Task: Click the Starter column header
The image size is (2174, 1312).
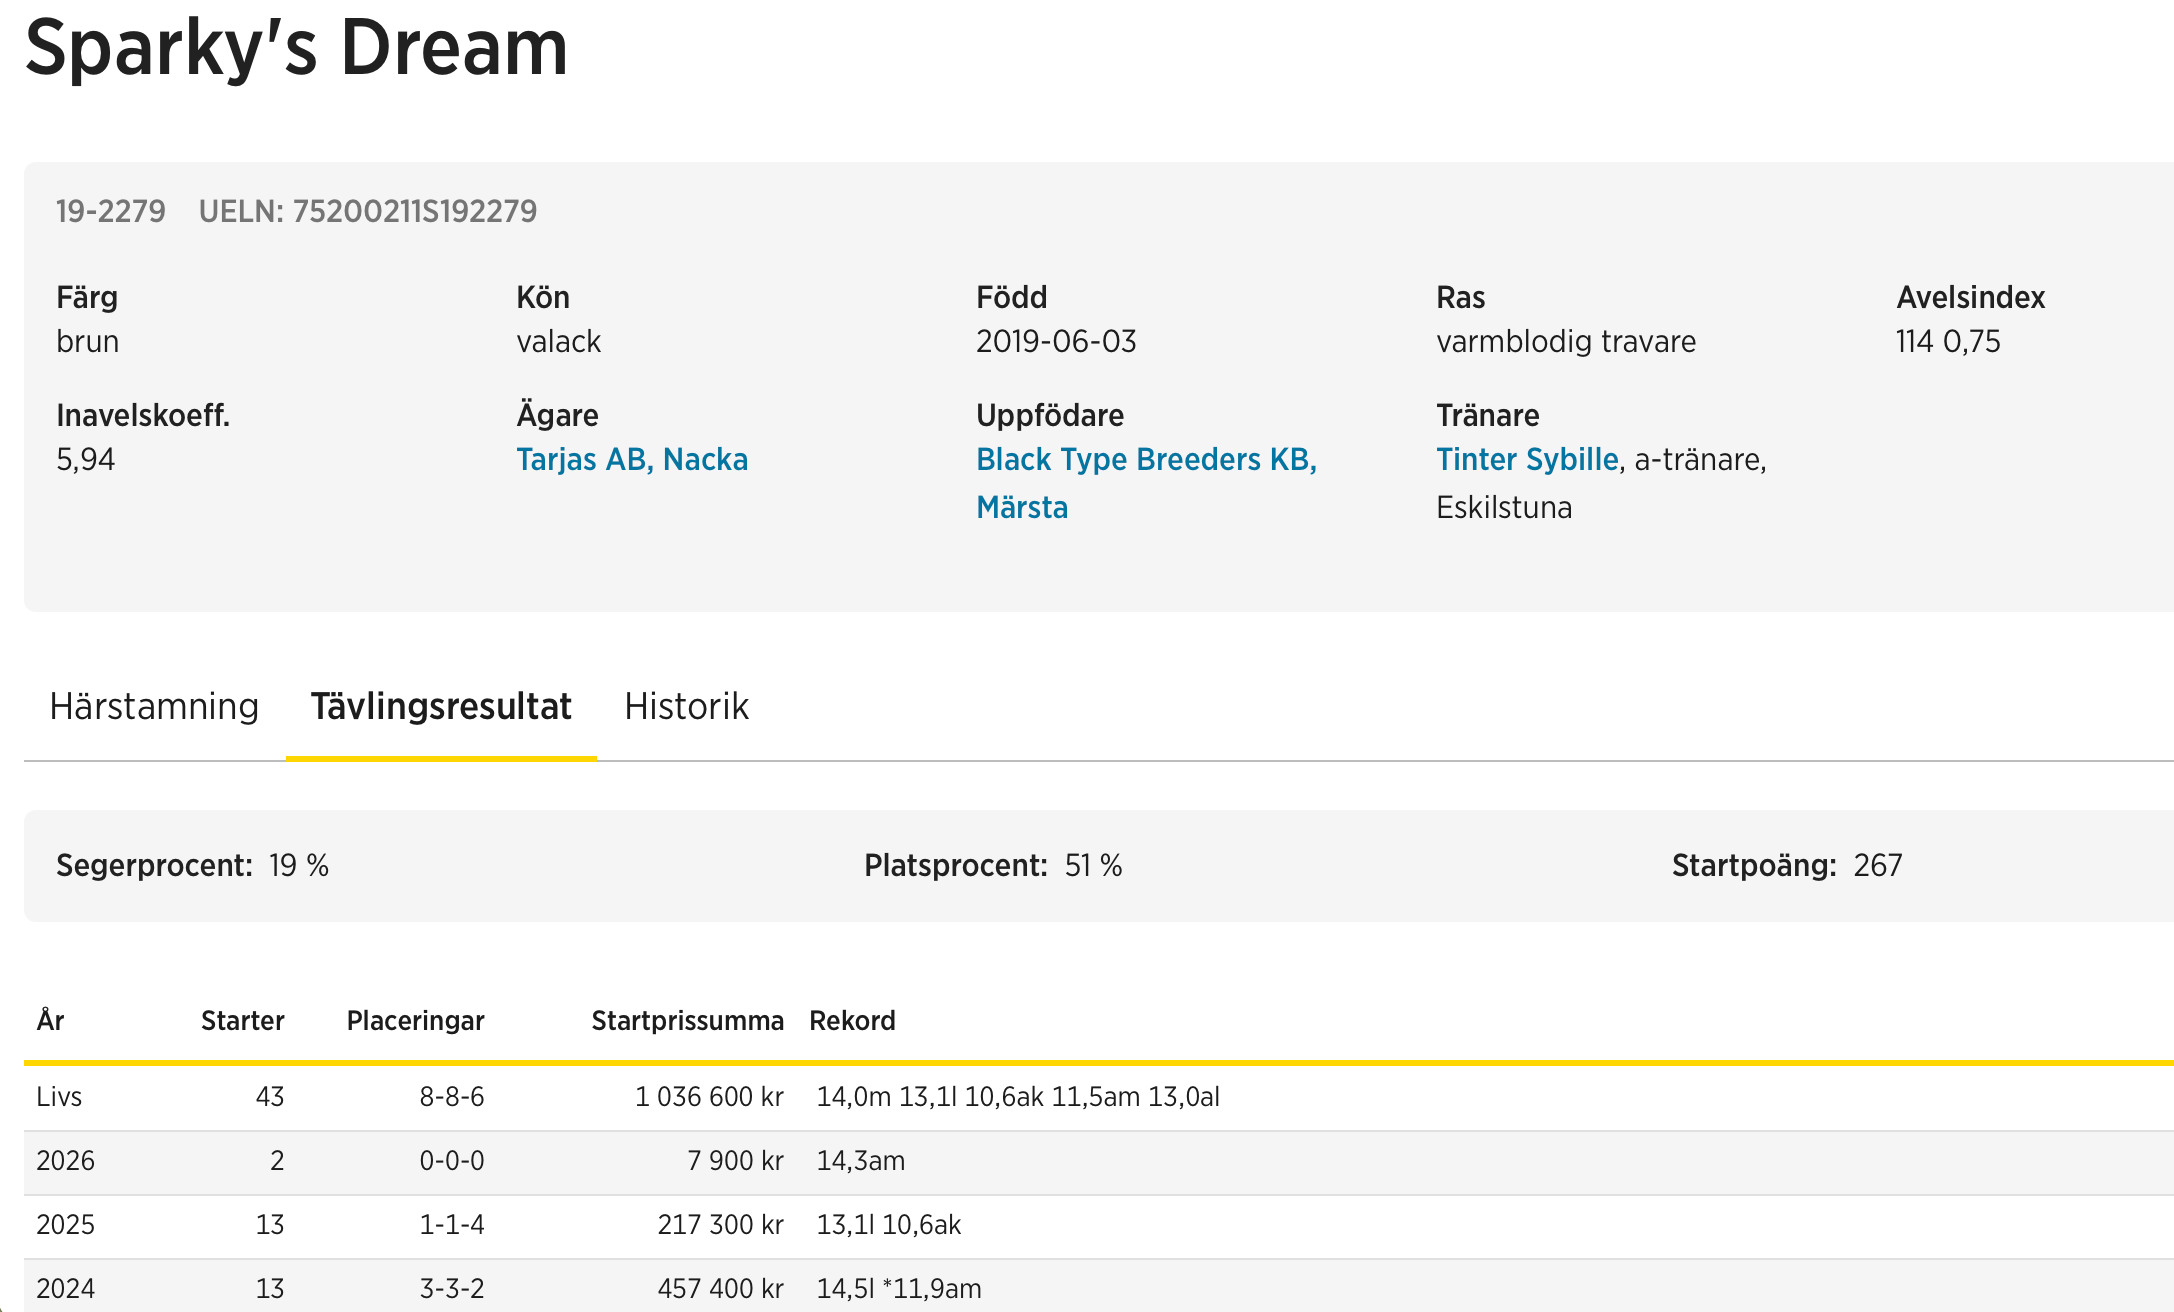Action: coord(242,1021)
